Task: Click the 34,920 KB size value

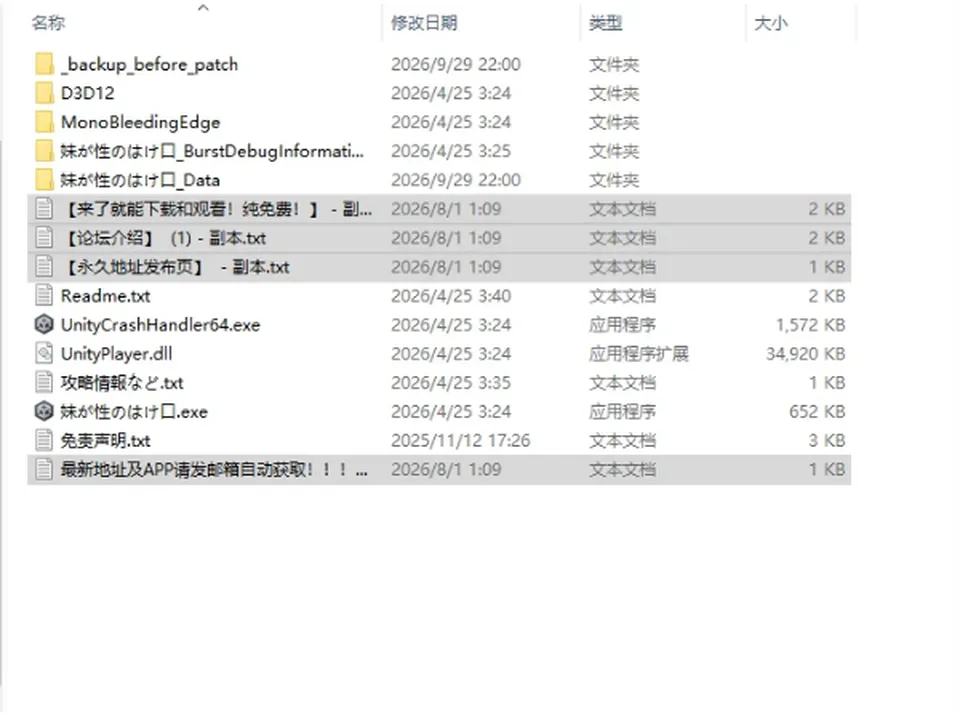Action: [805, 353]
